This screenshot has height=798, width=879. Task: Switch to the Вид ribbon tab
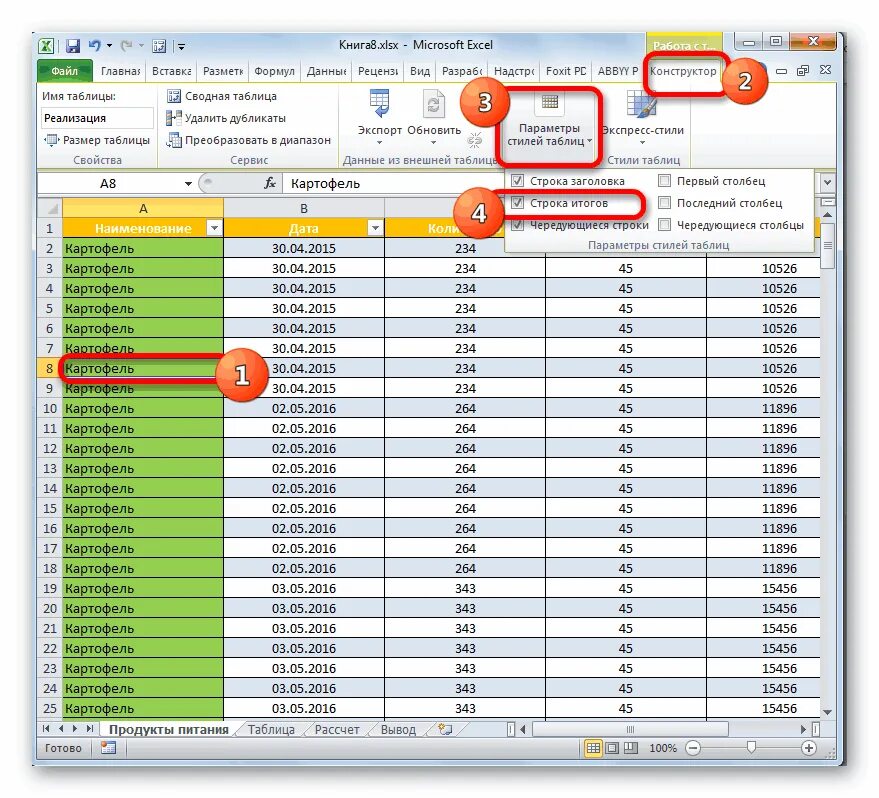click(x=419, y=71)
